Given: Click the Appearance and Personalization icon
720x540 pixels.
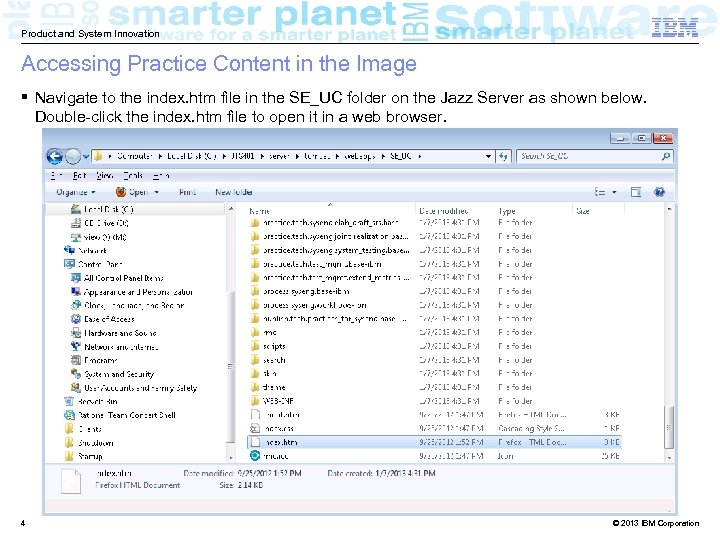Looking at the screenshot, I should tap(76, 292).
